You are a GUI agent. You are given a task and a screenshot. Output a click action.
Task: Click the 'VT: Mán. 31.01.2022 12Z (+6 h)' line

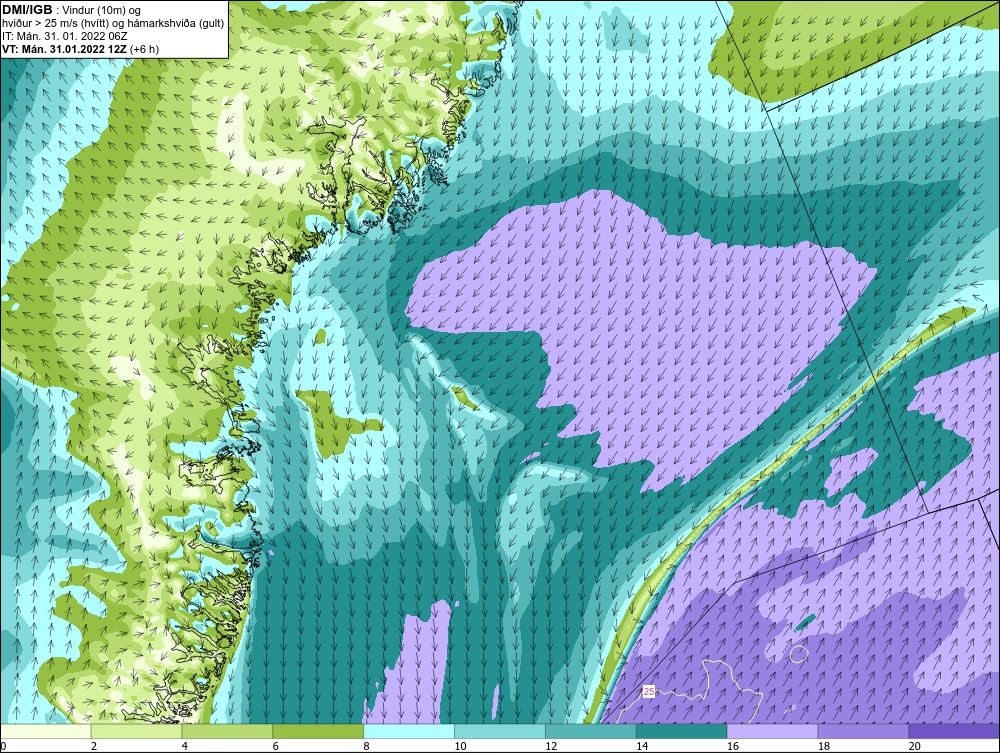[x=80, y=48]
